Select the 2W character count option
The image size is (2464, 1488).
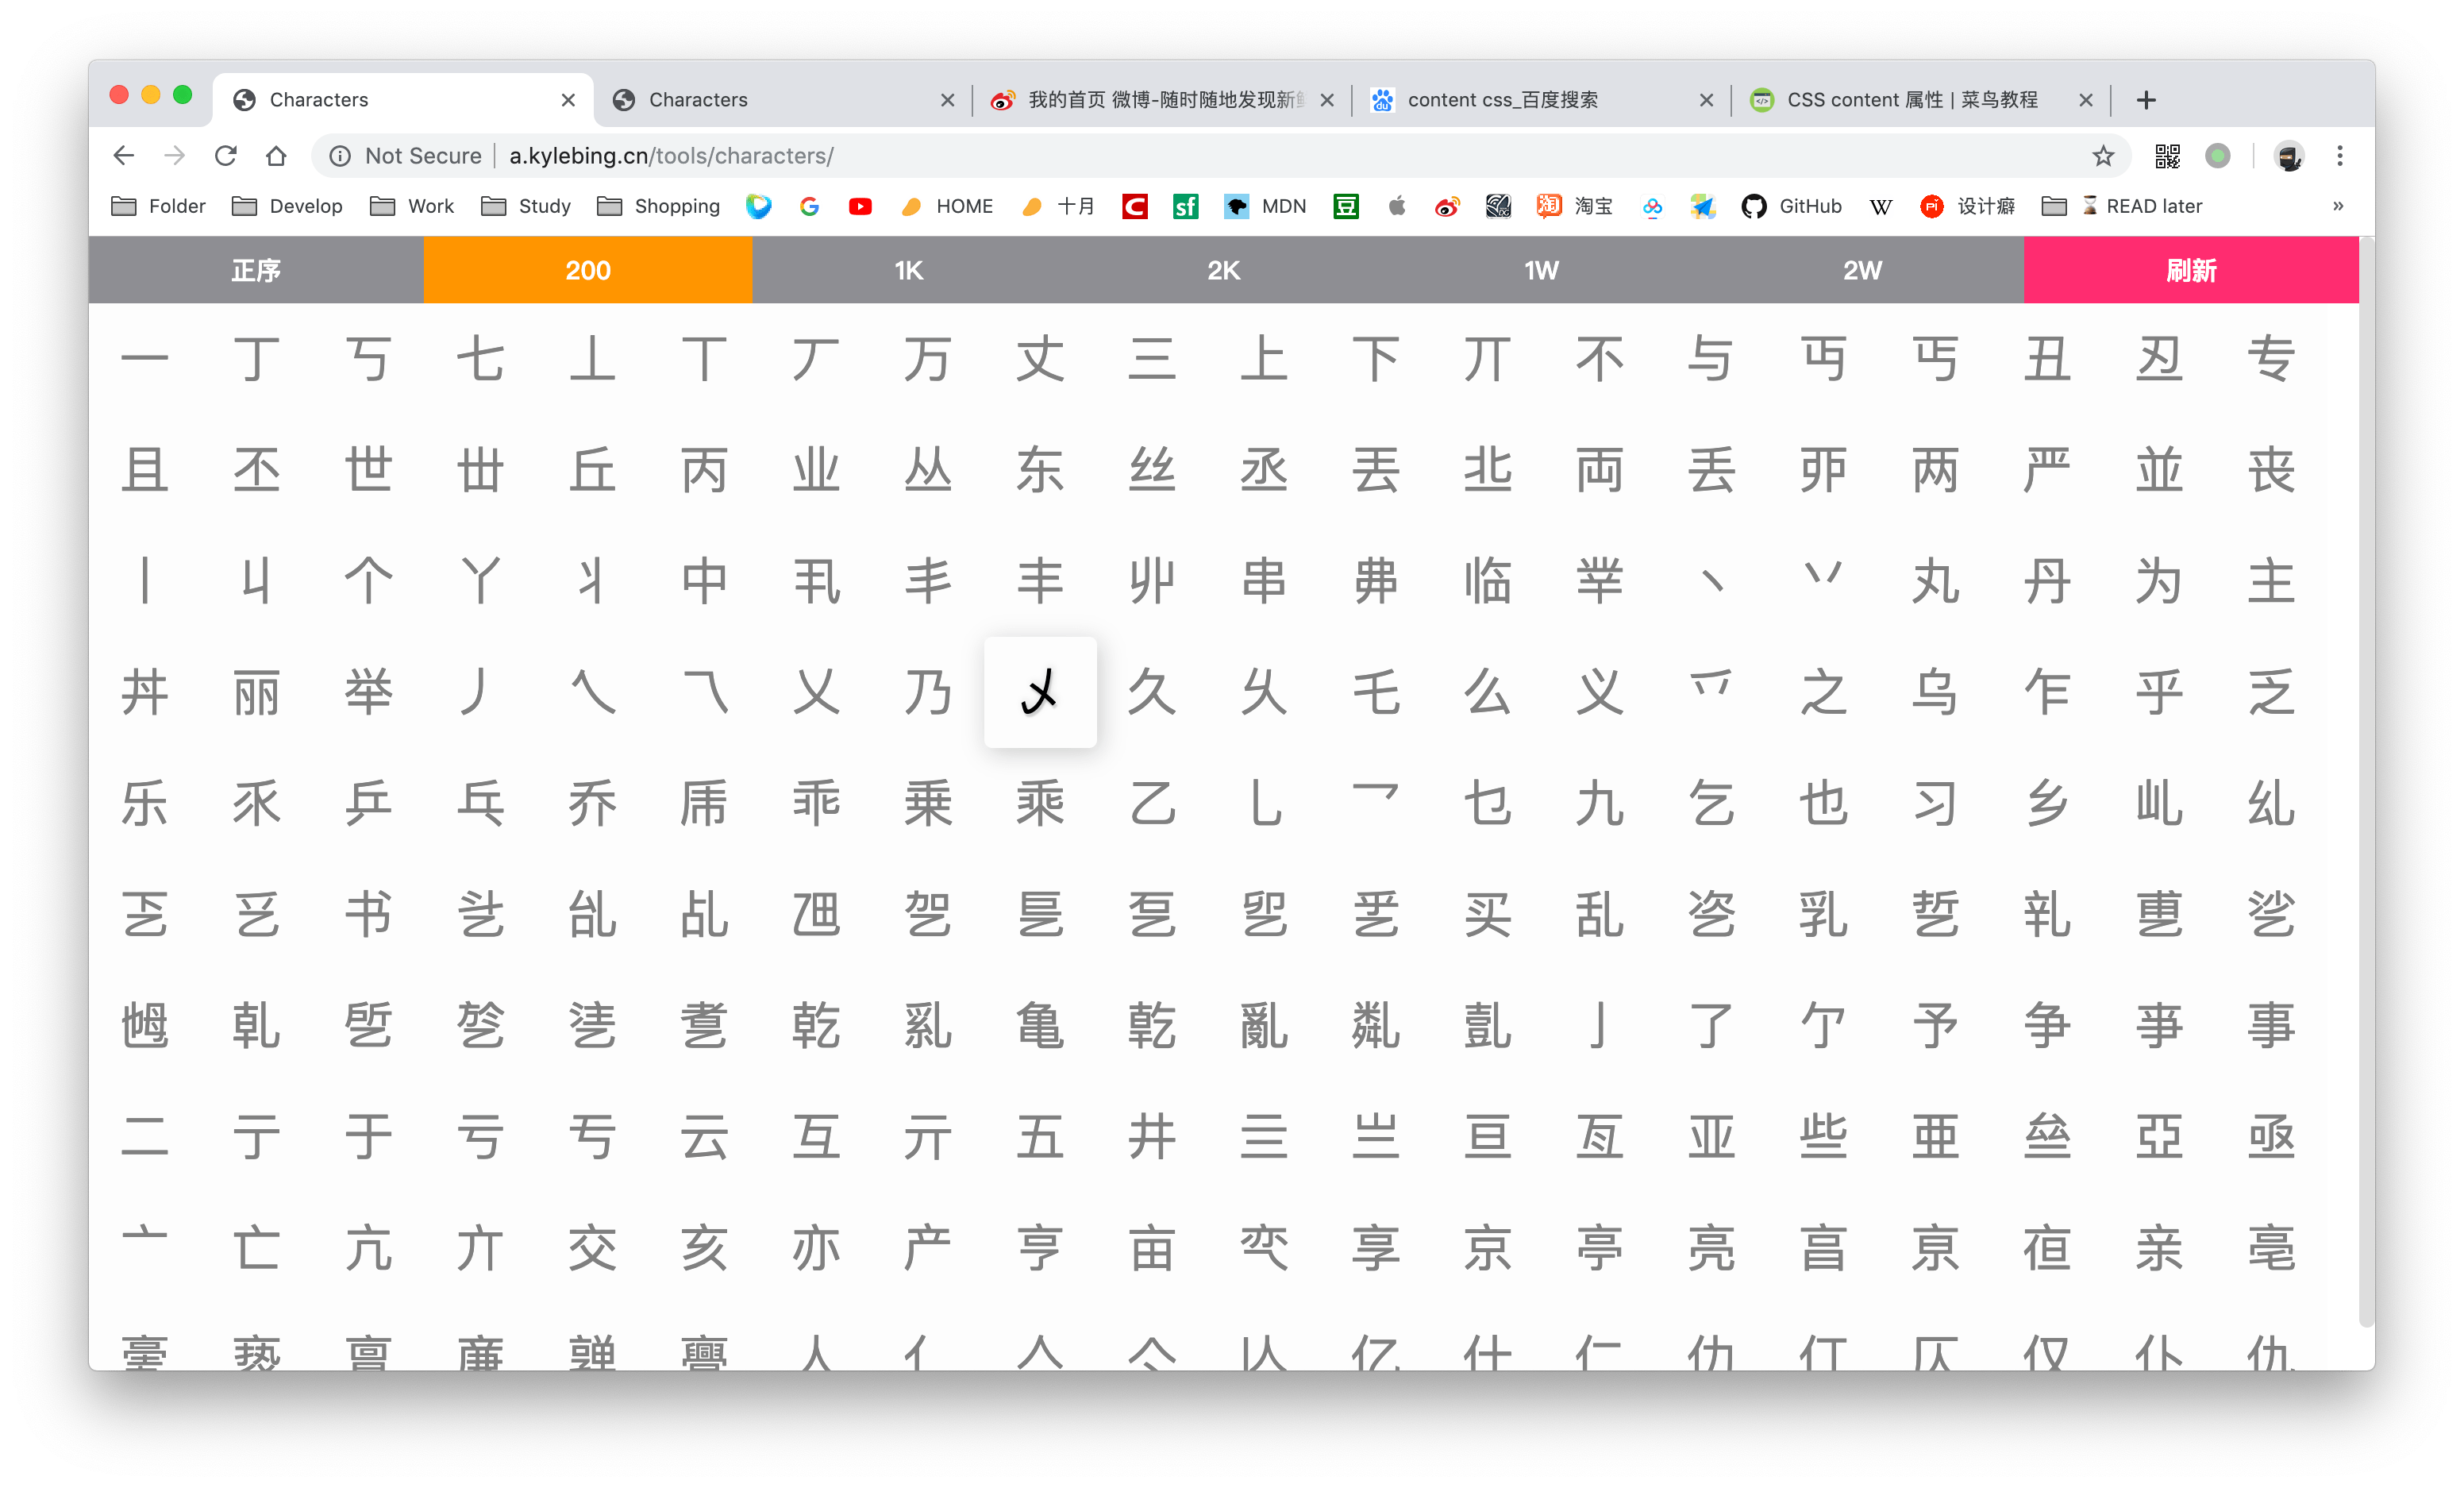[x=1862, y=270]
